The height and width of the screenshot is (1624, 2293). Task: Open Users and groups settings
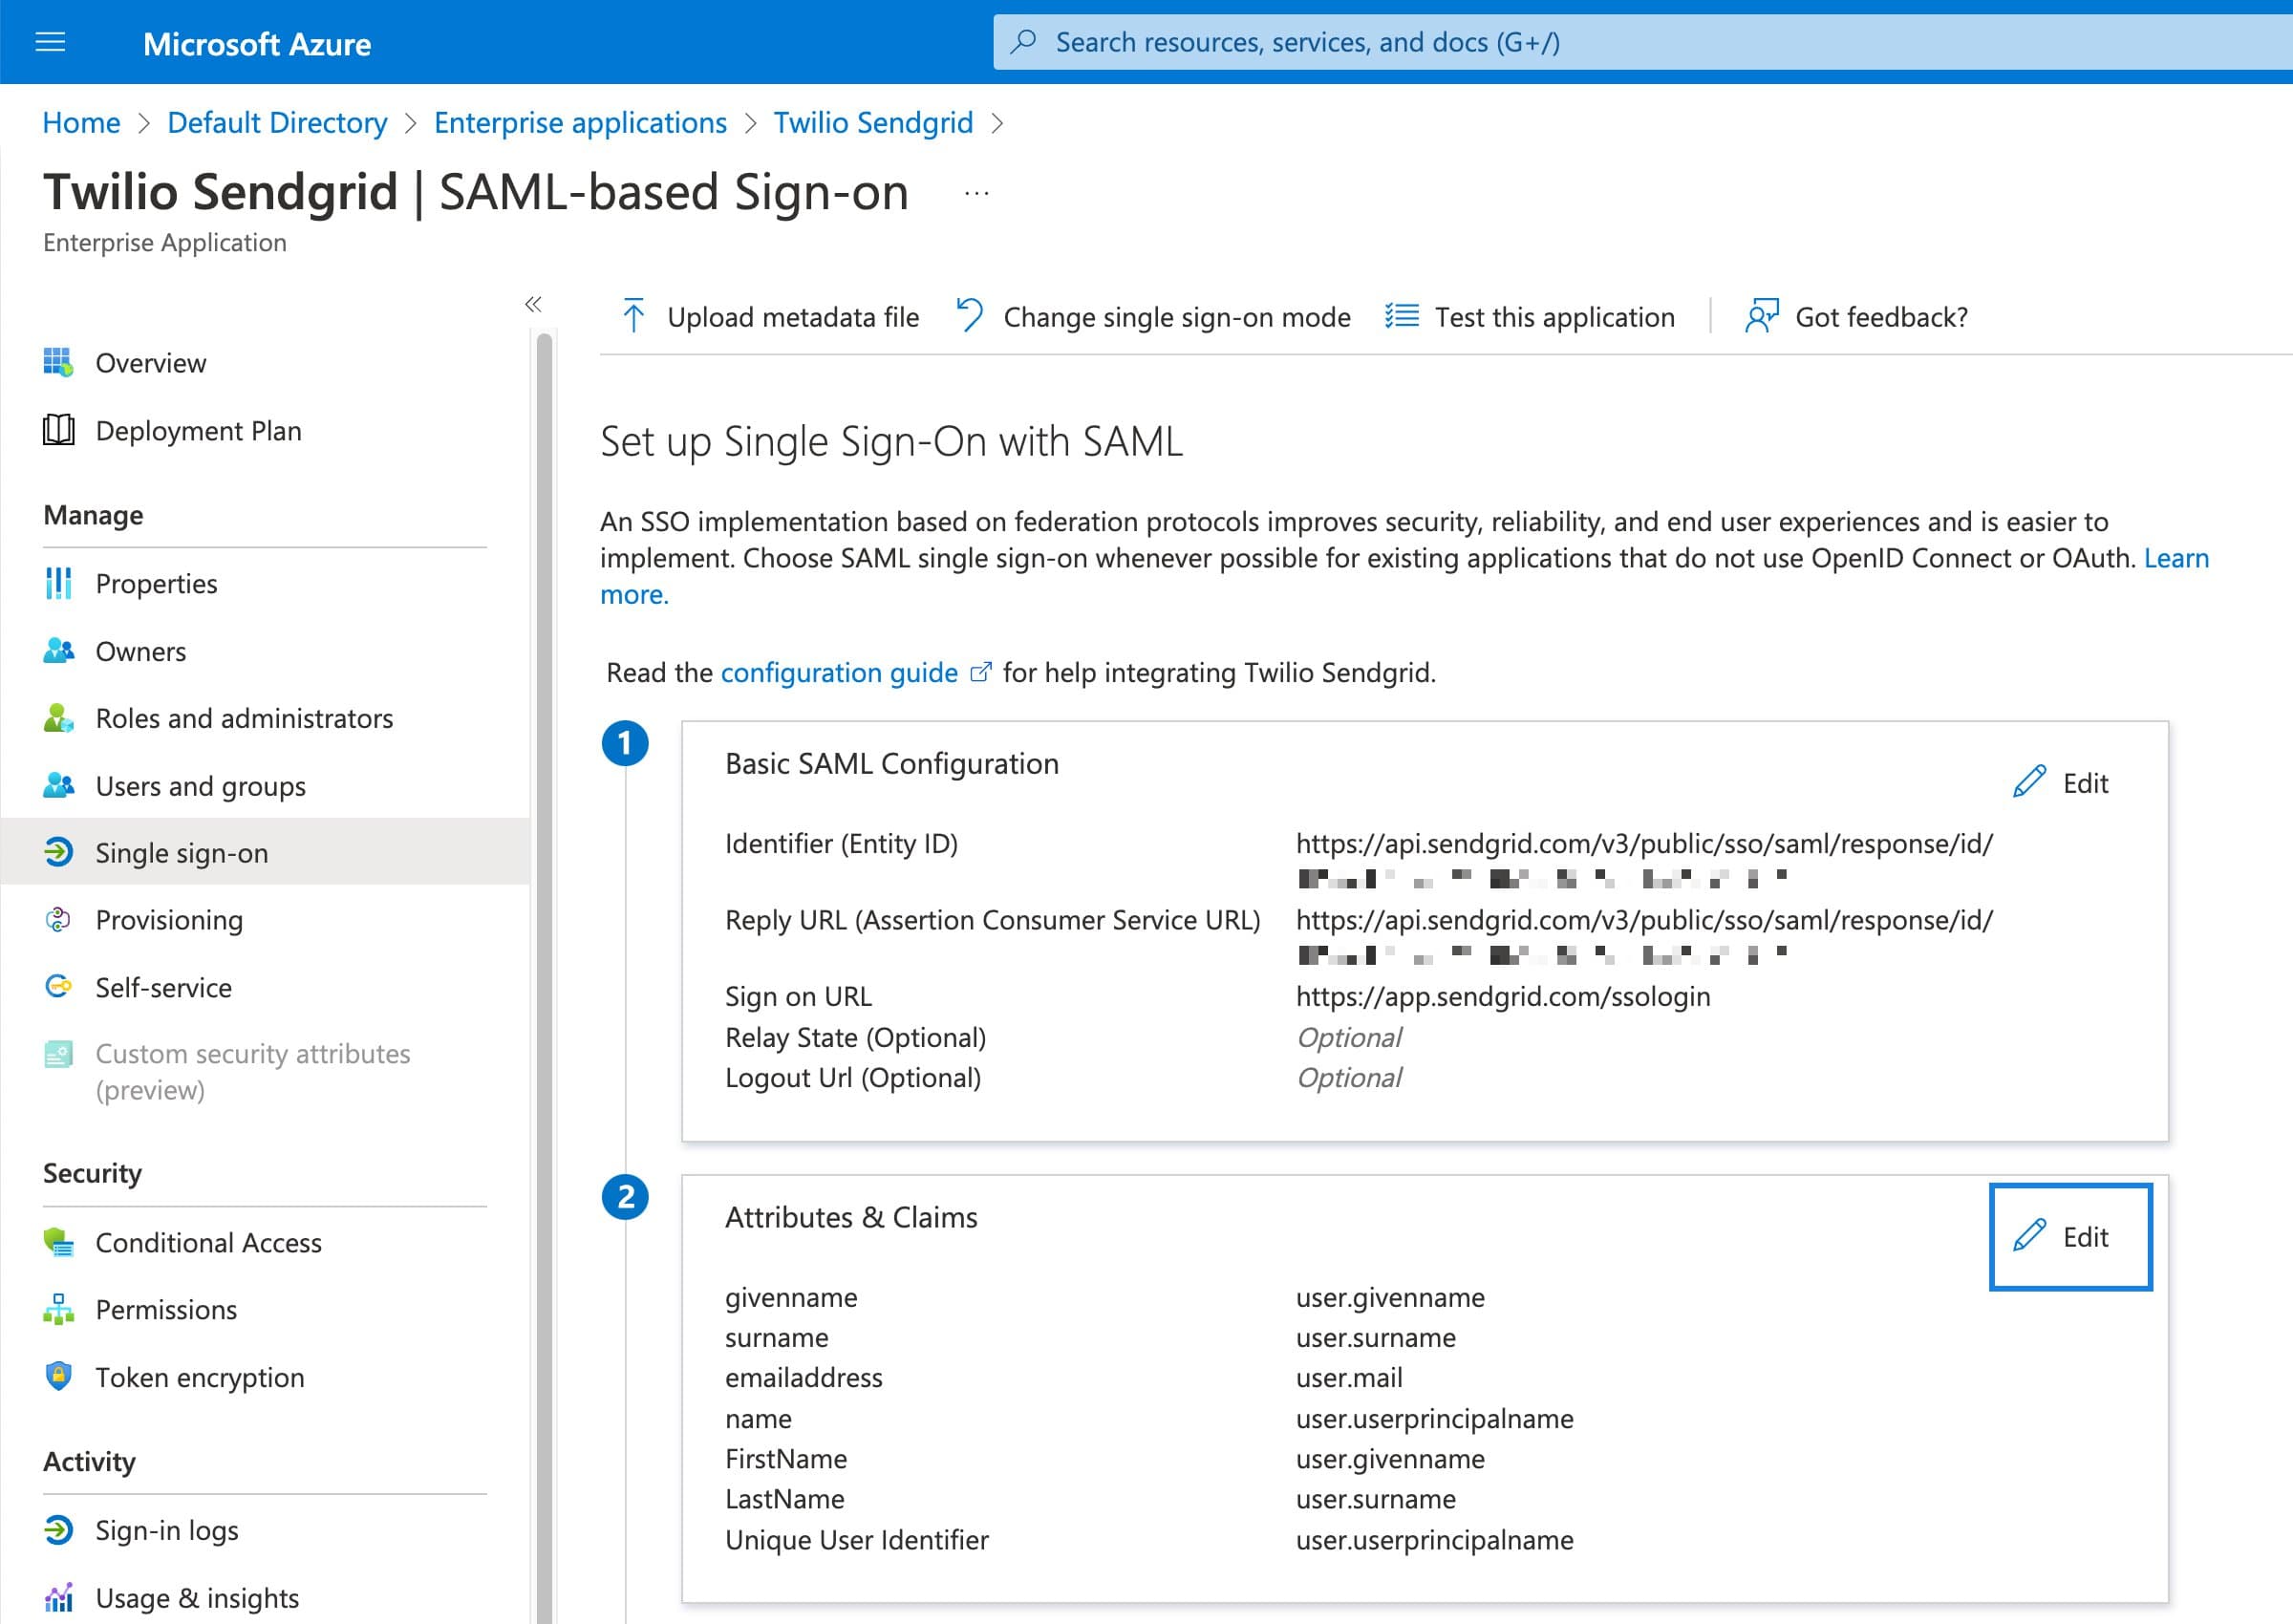point(200,786)
